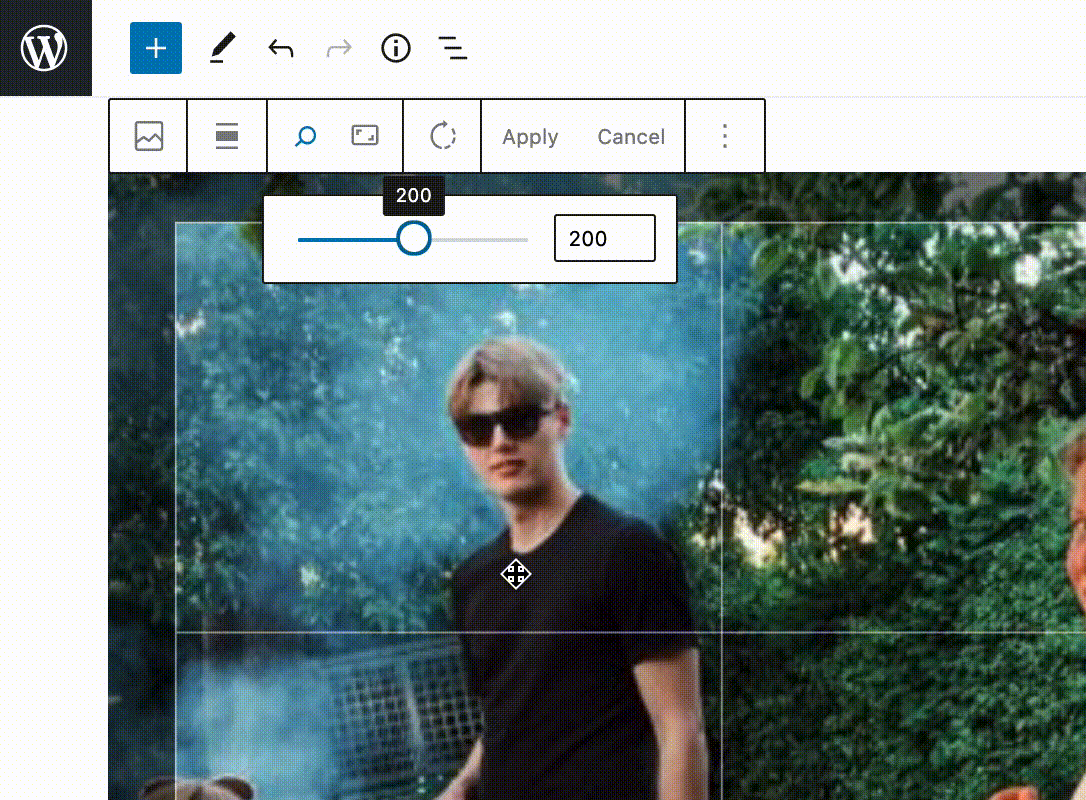Viewport: 1086px width, 800px height.
Task: Click the zoom slider handle
Action: pyautogui.click(x=413, y=239)
